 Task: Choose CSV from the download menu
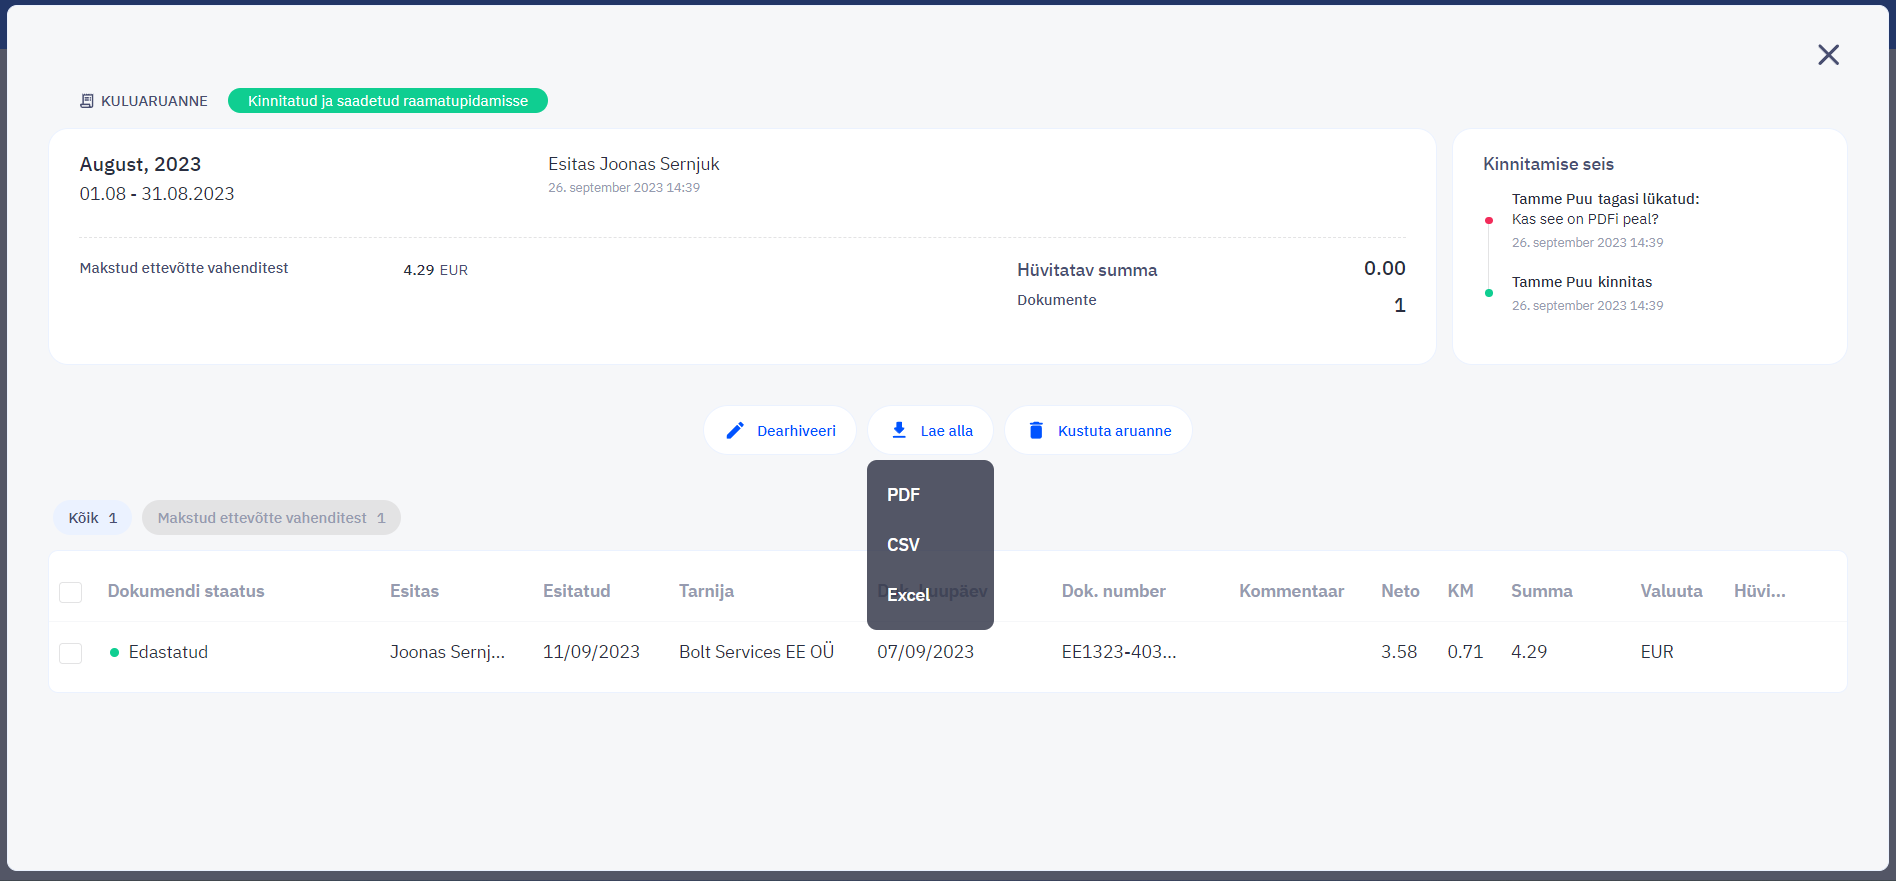(x=930, y=545)
